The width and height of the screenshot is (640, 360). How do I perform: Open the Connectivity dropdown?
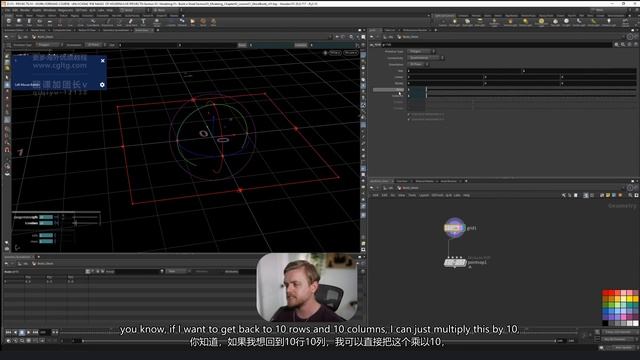(425, 58)
